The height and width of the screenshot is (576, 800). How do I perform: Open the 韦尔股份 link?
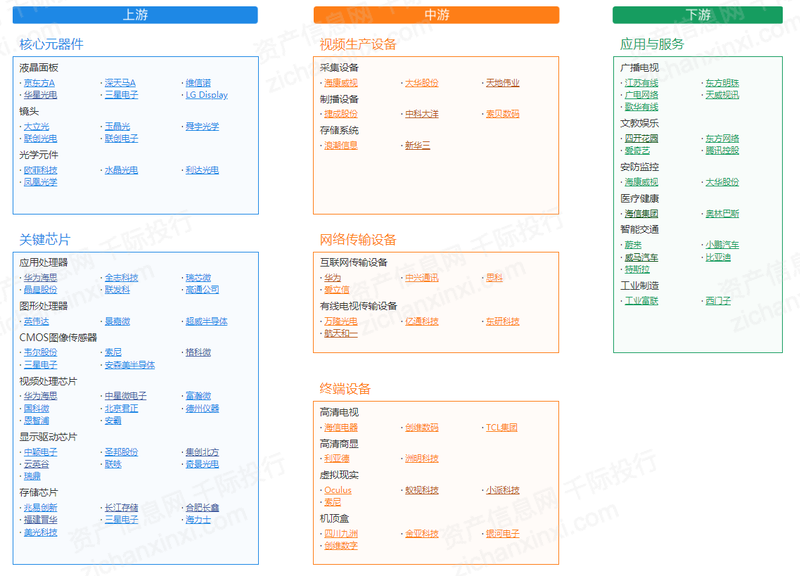coord(40,353)
